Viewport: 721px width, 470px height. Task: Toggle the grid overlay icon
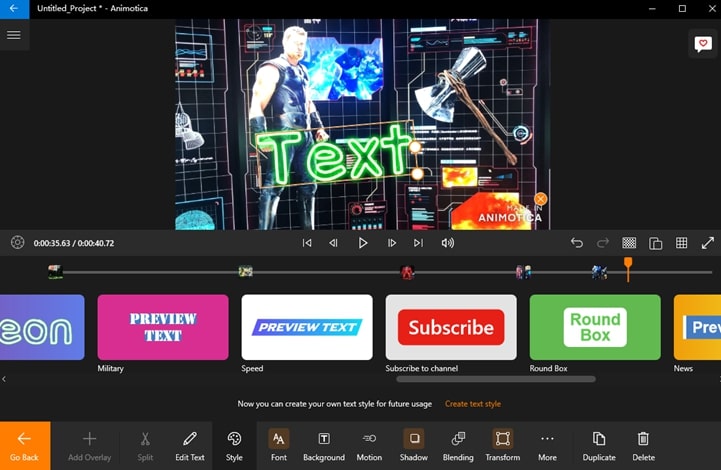[681, 242]
